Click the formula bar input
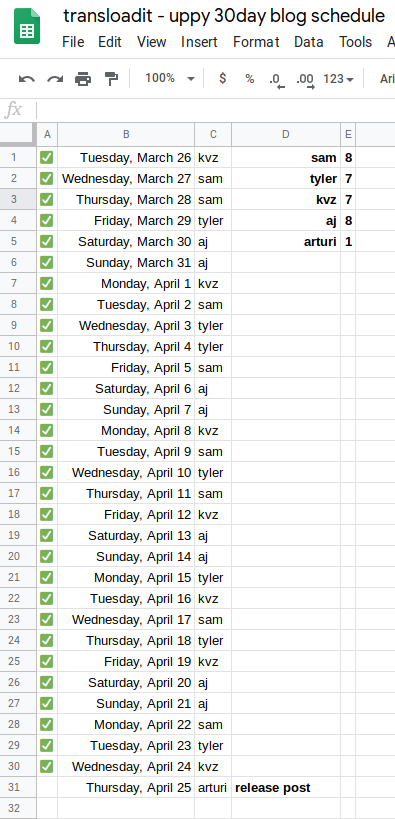Screen dimensions: 395x819 (214, 110)
